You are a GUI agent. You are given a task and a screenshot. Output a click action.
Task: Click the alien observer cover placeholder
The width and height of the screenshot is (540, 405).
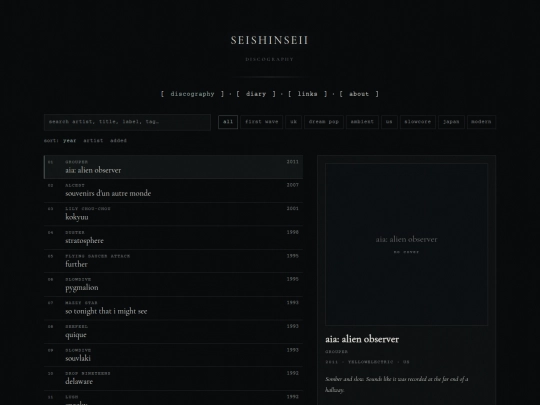(406, 244)
